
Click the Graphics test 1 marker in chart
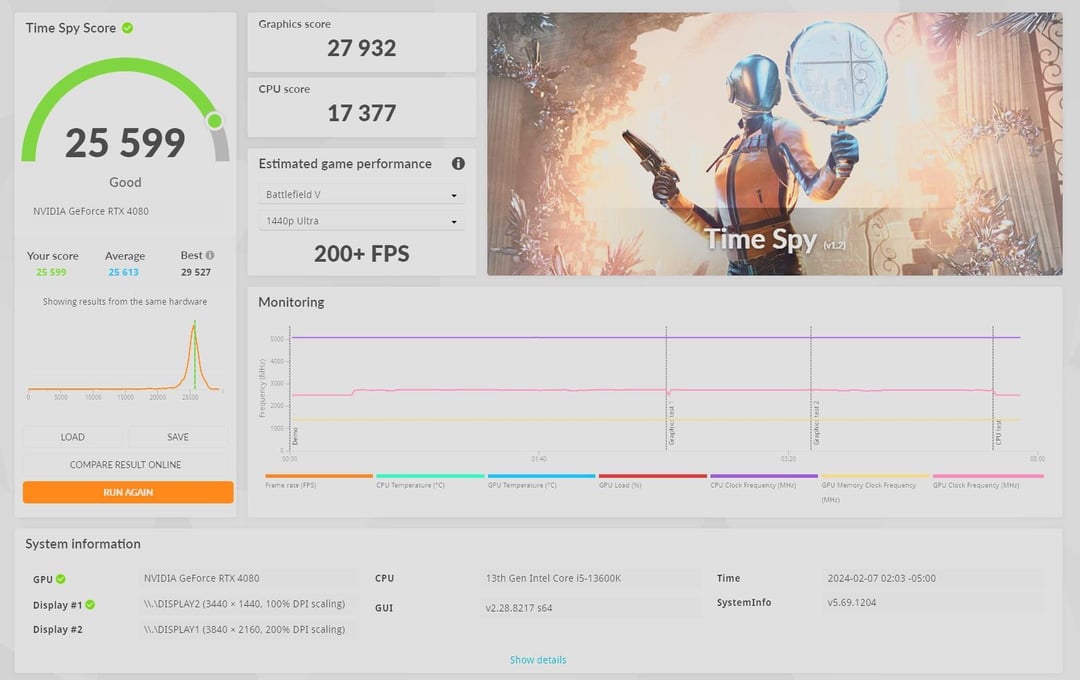tap(672, 425)
